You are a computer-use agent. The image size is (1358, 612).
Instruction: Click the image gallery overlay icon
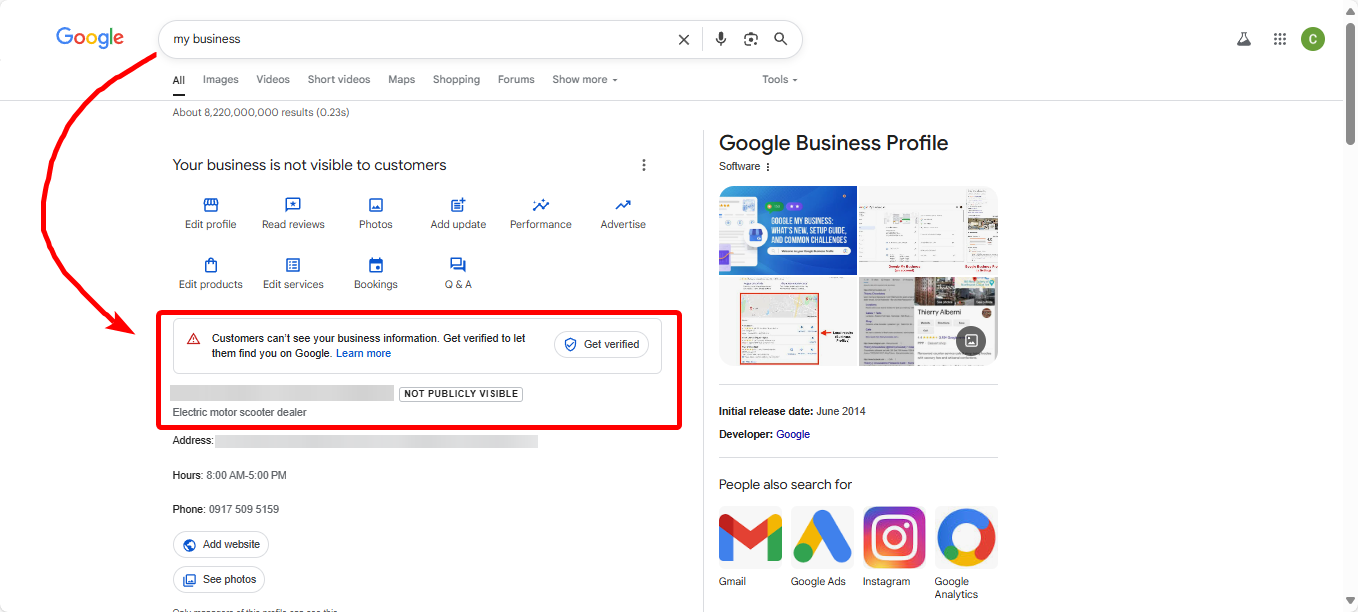(x=971, y=340)
